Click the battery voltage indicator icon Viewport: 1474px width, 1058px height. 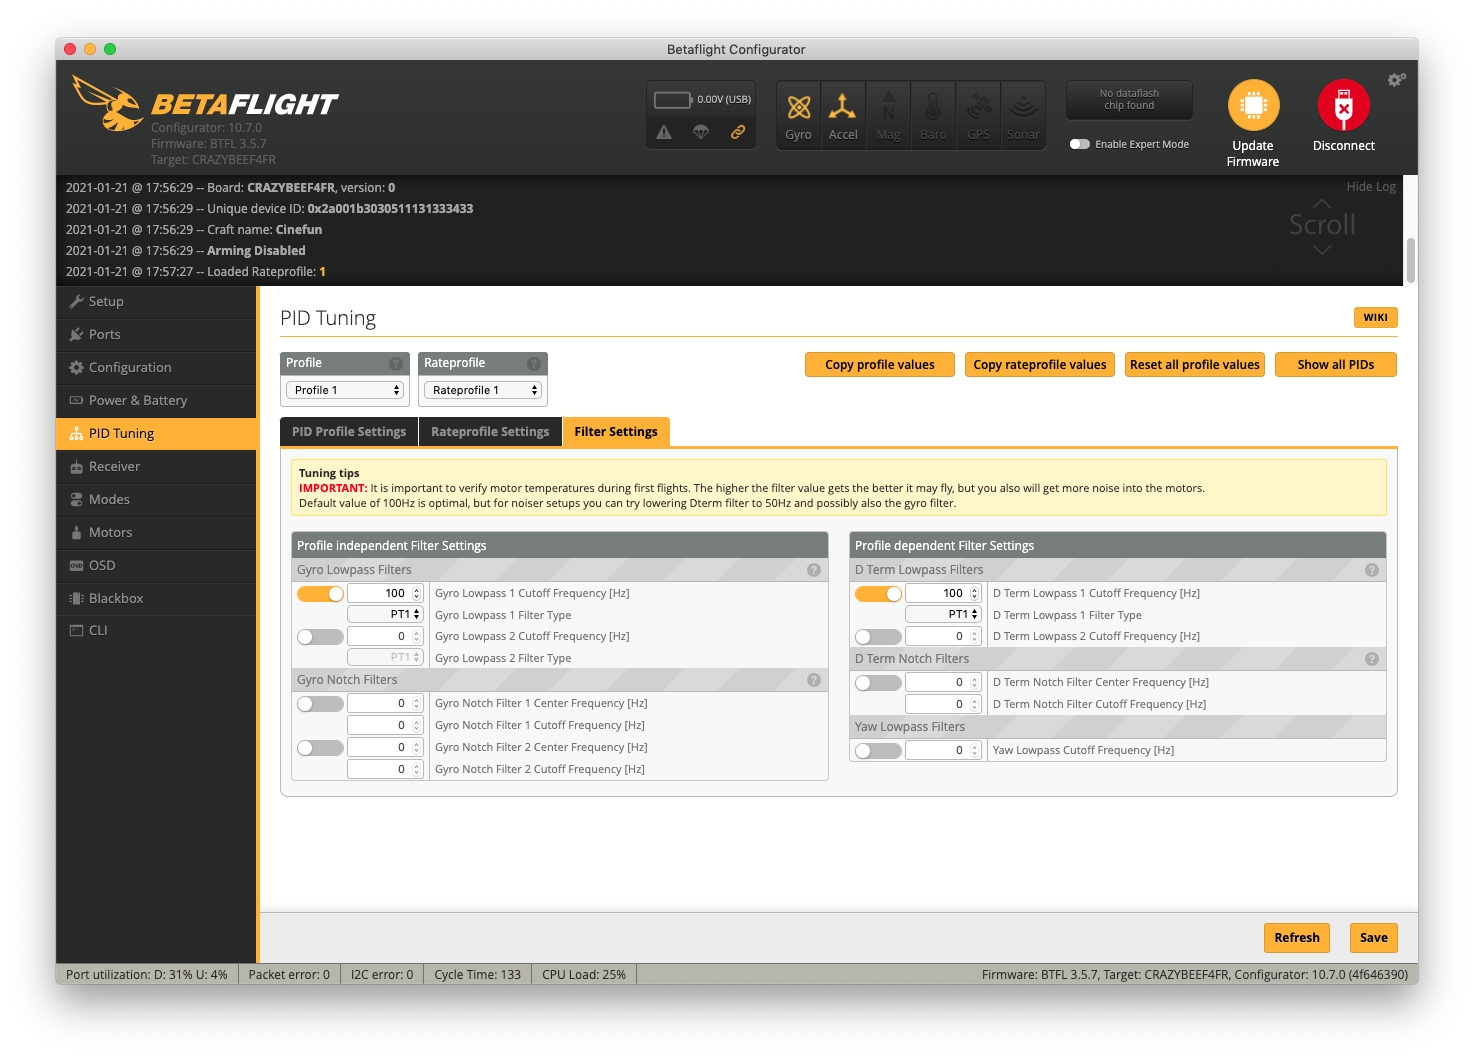[673, 100]
